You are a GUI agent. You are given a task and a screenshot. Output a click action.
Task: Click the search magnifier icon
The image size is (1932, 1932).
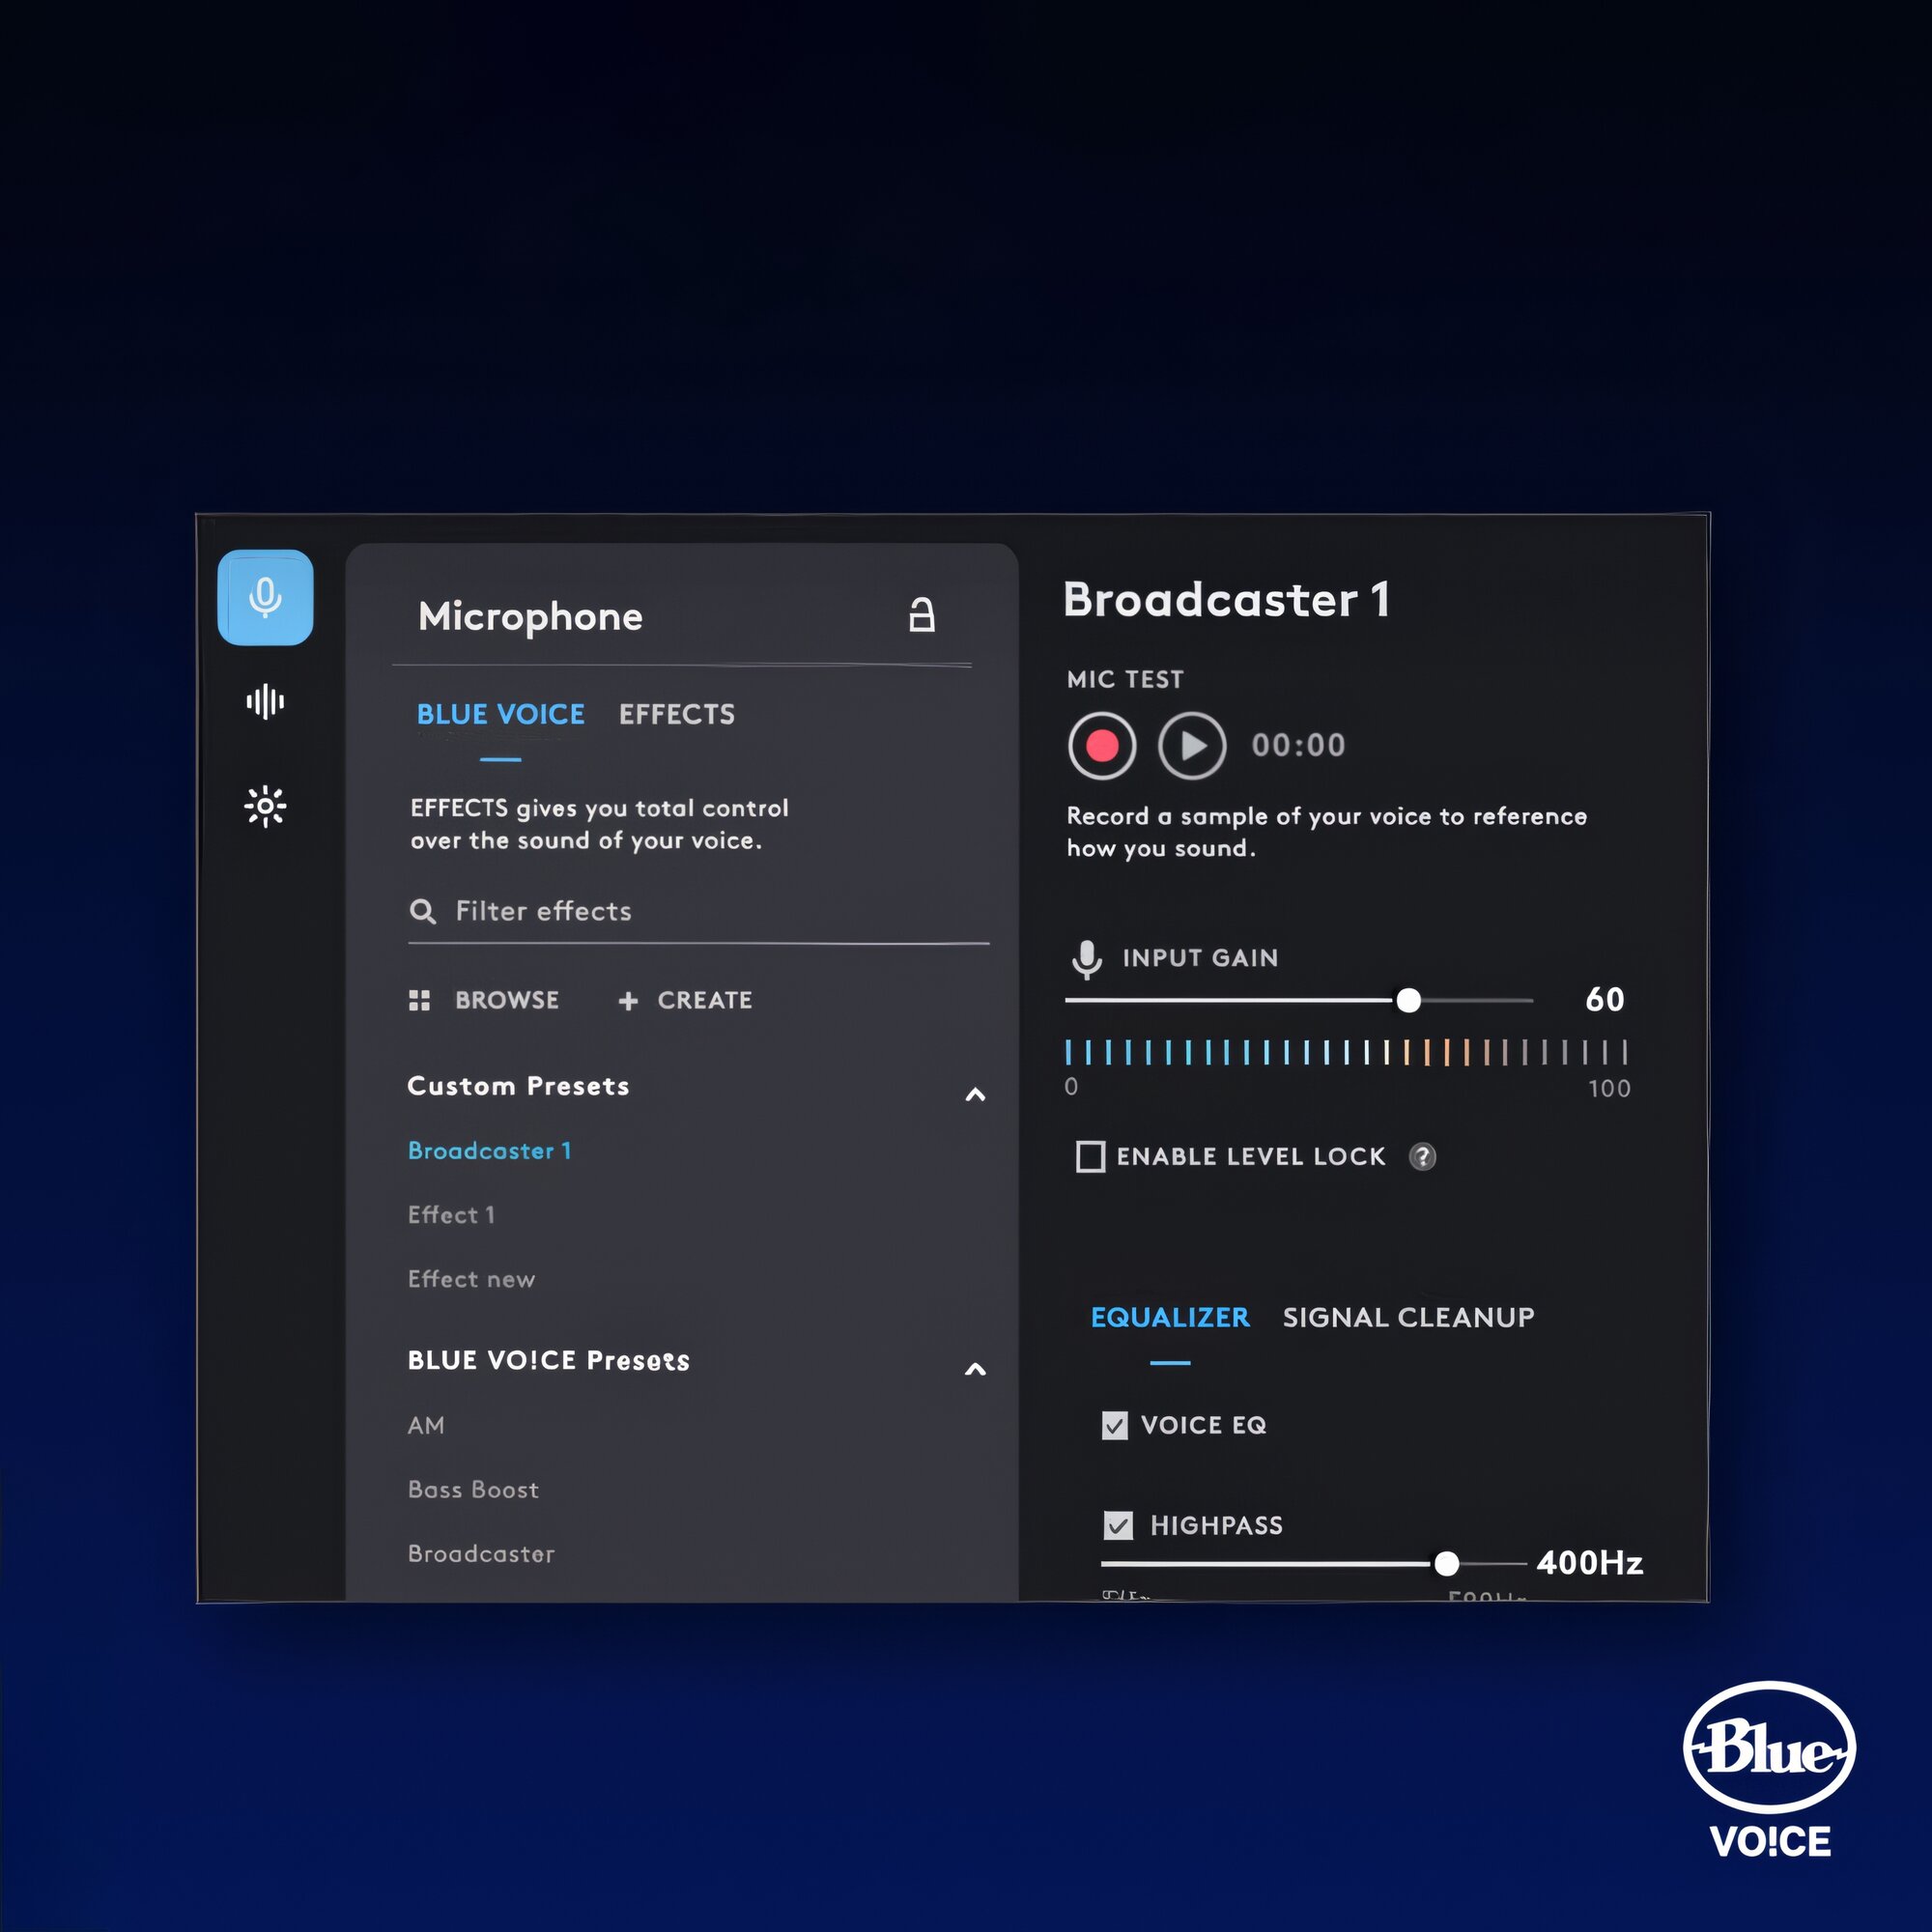[423, 911]
